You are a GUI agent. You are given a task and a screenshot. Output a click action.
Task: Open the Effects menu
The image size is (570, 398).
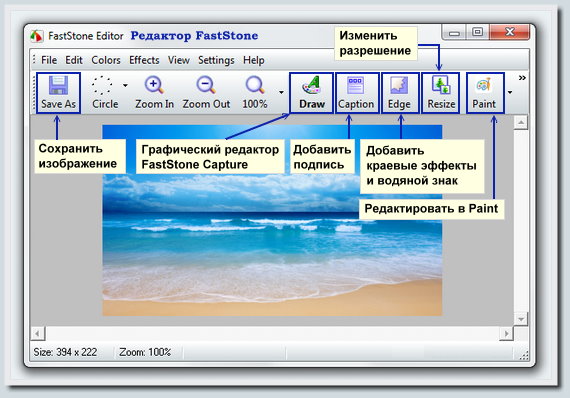click(144, 60)
